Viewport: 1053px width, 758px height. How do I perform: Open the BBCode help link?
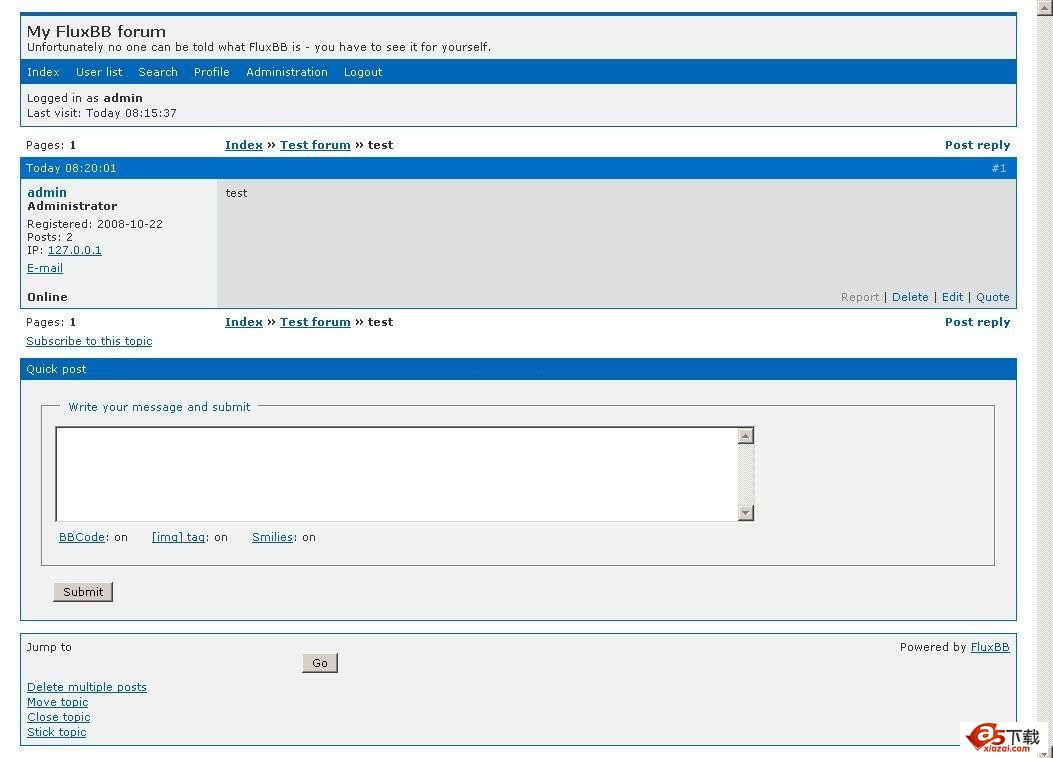82,537
